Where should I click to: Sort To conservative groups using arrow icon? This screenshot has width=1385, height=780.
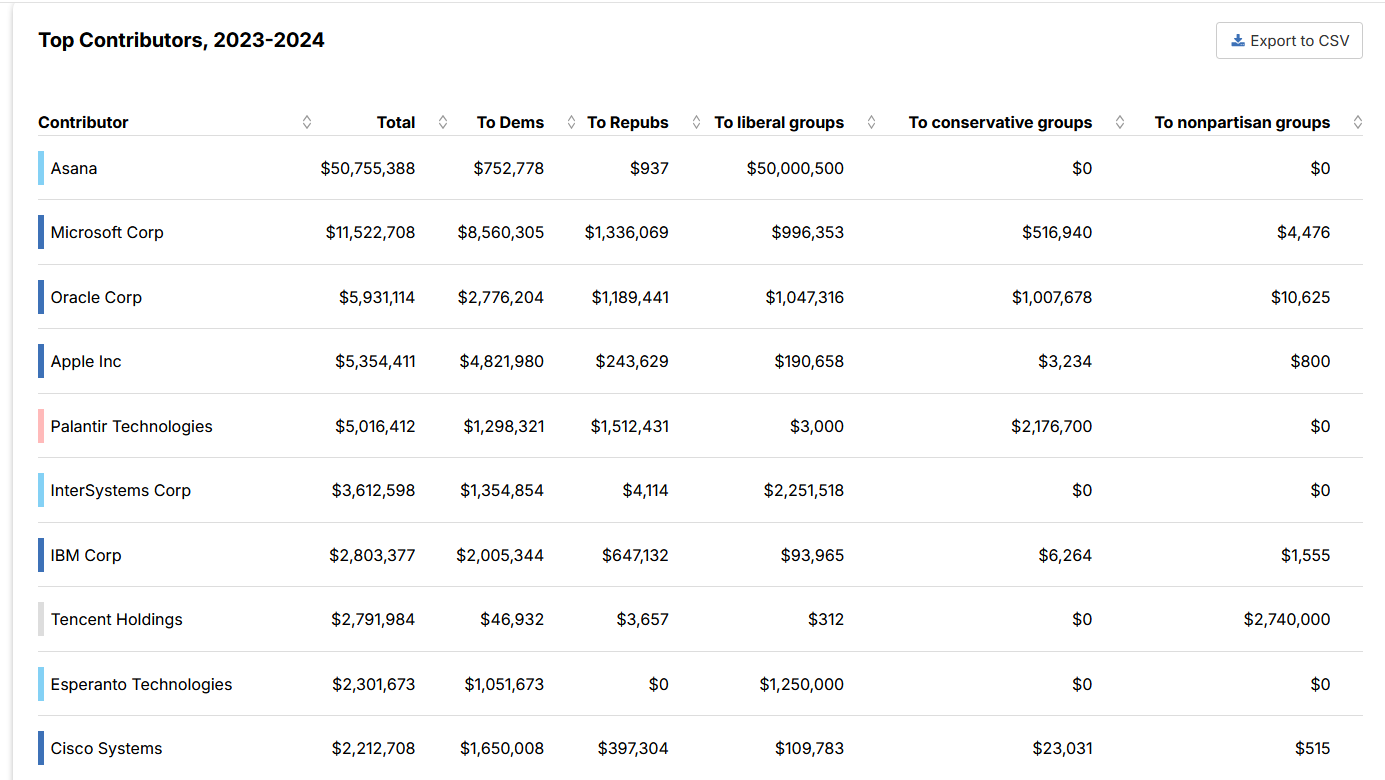coord(1120,122)
